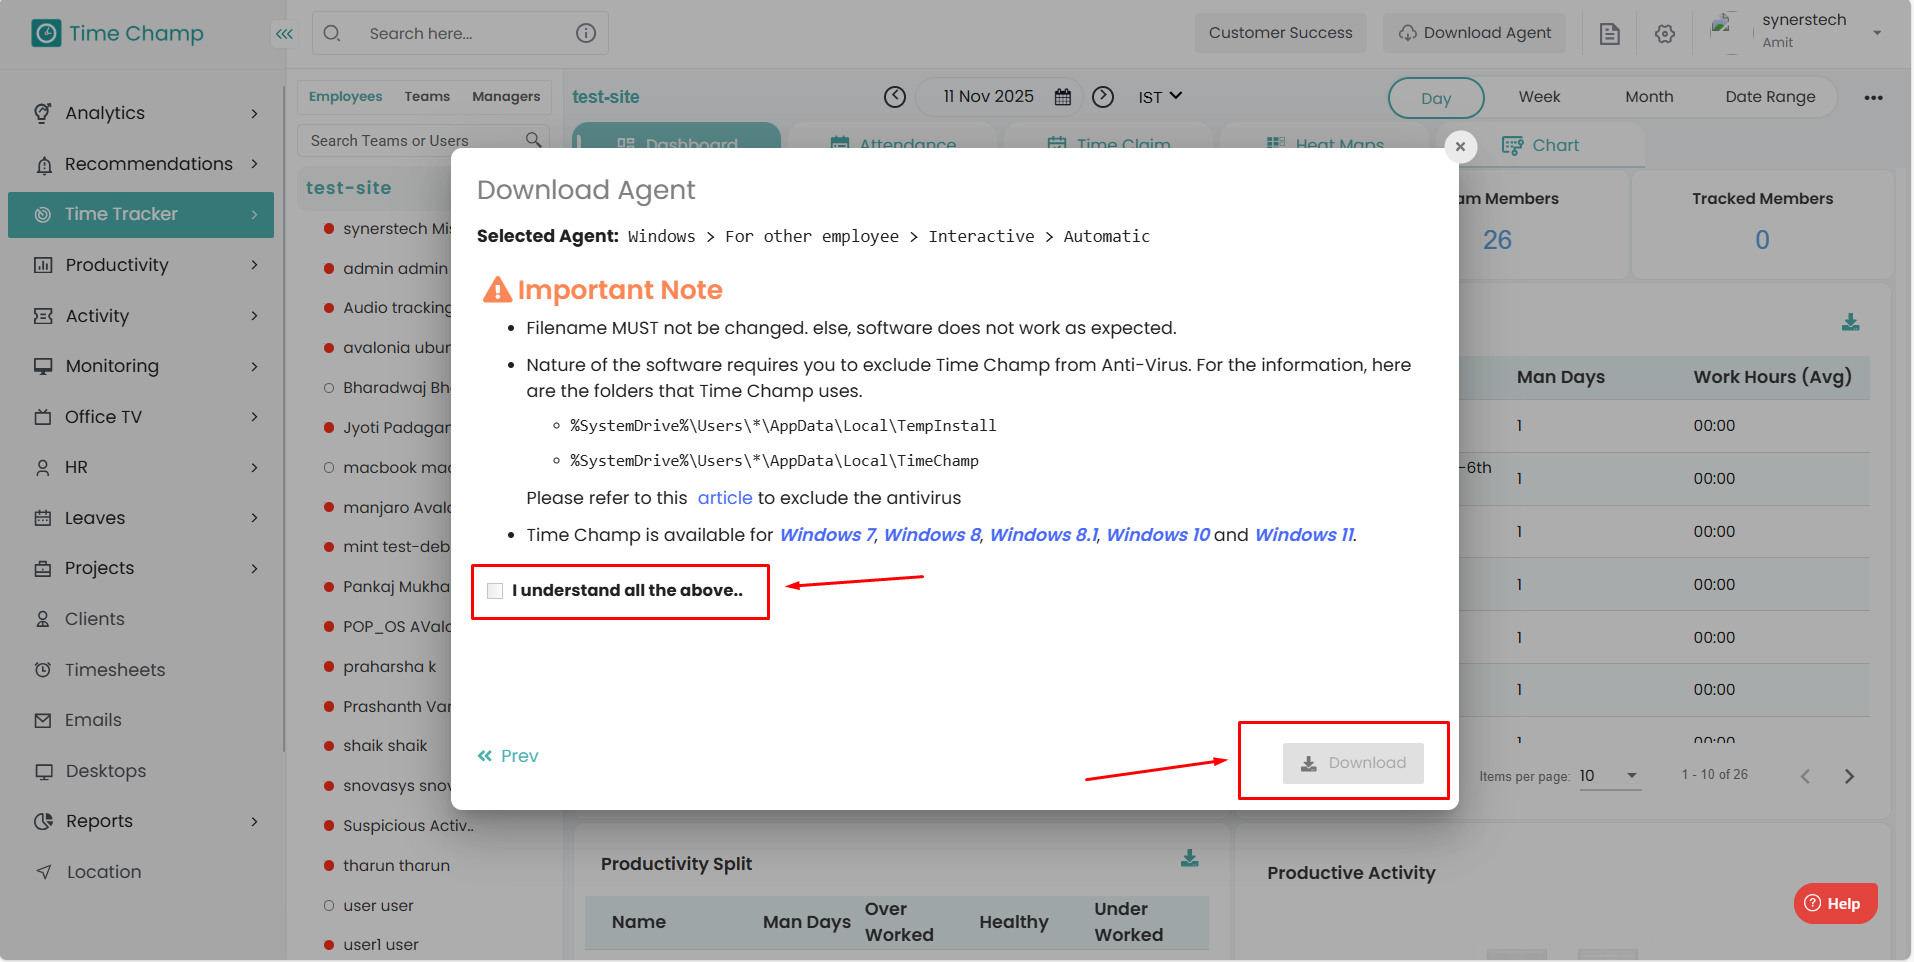Open the antivirus exclusion article link
This screenshot has height=962, width=1914.
725,498
